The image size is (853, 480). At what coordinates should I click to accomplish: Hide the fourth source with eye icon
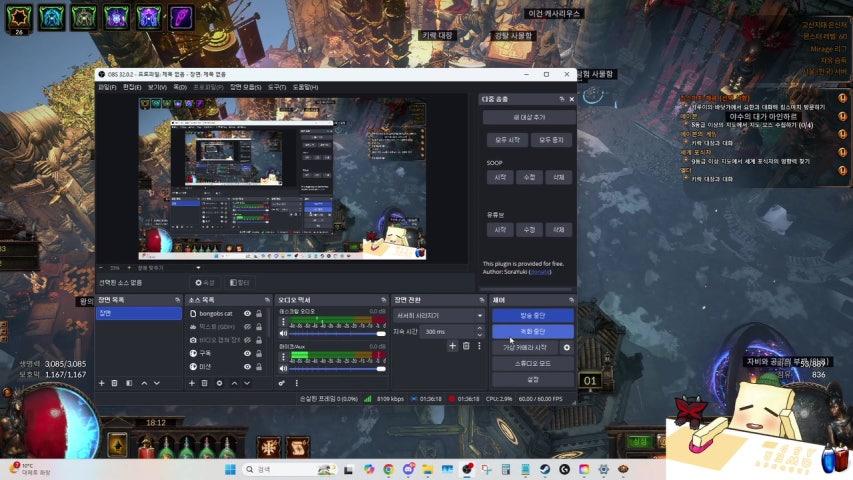click(248, 353)
